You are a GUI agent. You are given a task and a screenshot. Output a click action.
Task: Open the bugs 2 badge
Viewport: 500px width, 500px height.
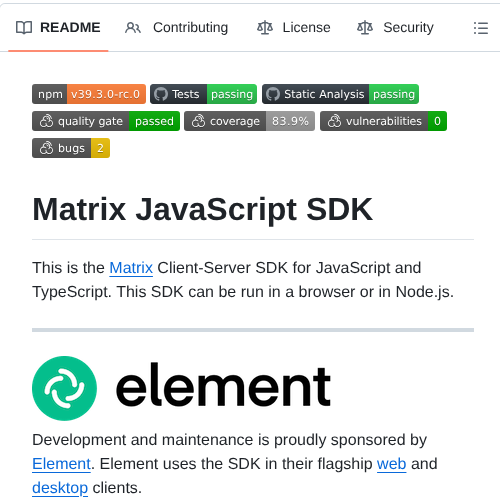click(x=71, y=148)
